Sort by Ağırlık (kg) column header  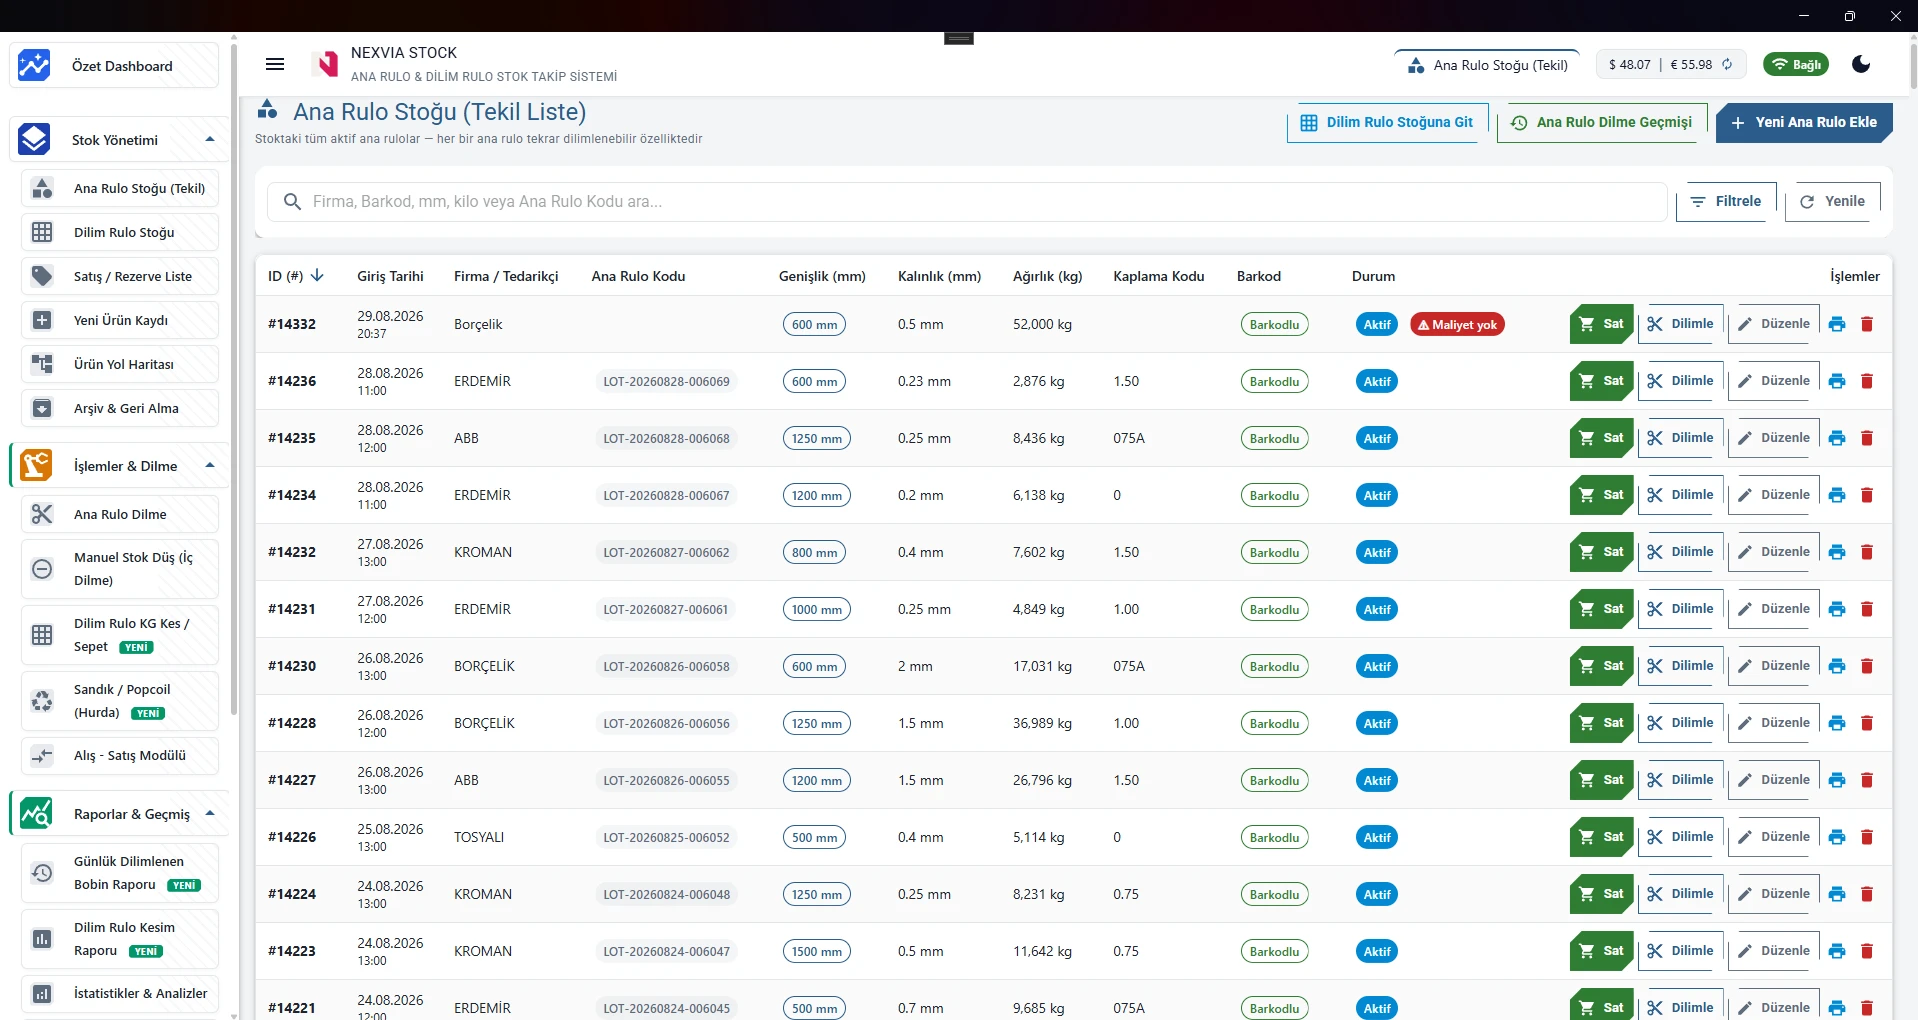[x=1047, y=276]
